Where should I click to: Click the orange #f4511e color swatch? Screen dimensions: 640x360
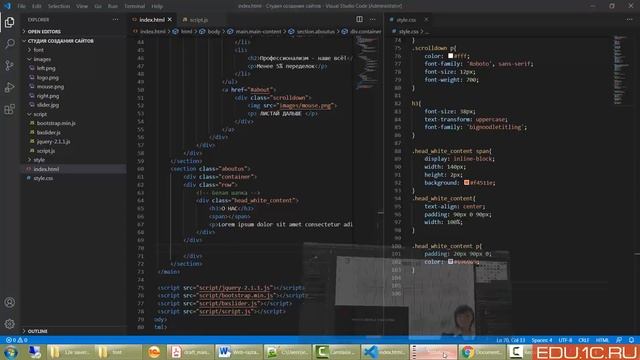(x=466, y=182)
